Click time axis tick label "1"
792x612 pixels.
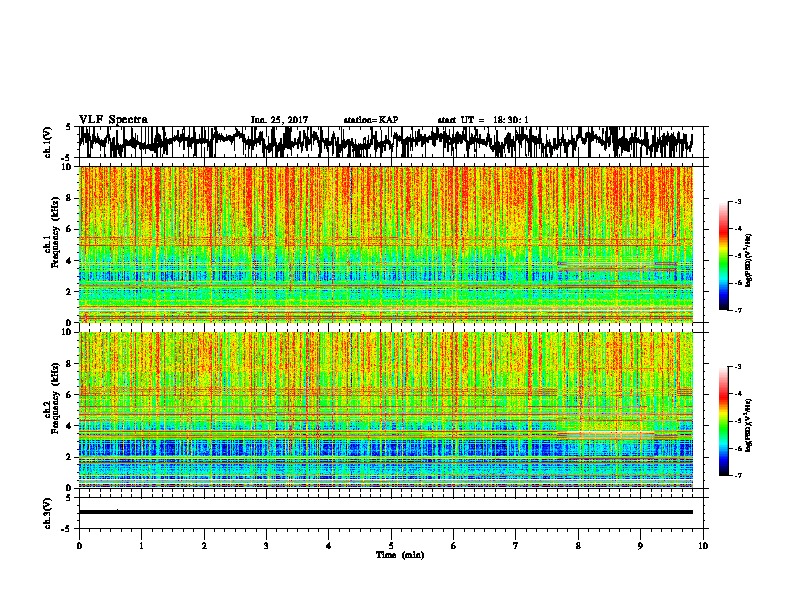pos(141,546)
